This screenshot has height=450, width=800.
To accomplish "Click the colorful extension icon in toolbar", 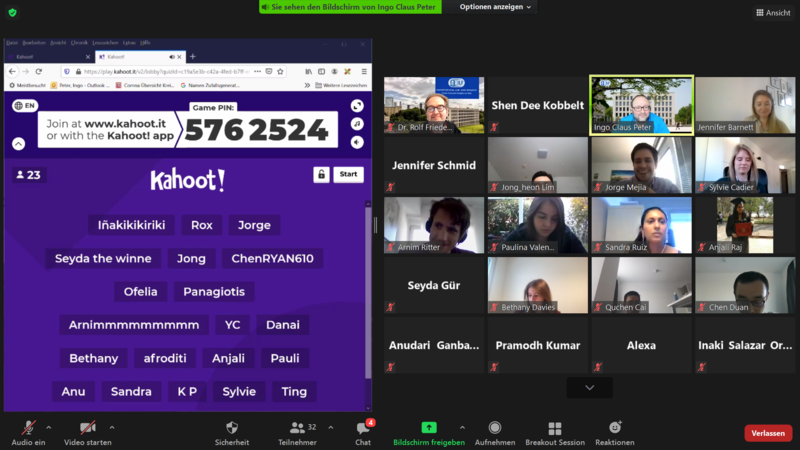I will (x=347, y=71).
